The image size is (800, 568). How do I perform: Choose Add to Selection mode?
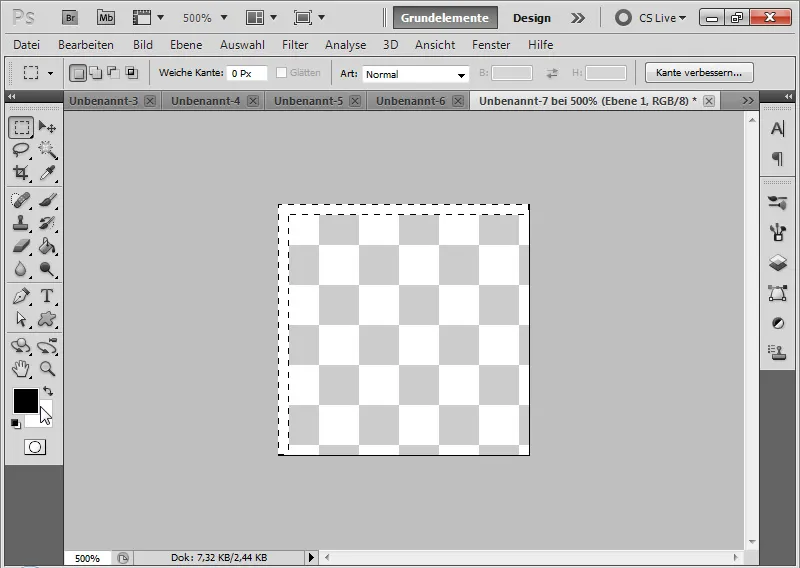95,73
